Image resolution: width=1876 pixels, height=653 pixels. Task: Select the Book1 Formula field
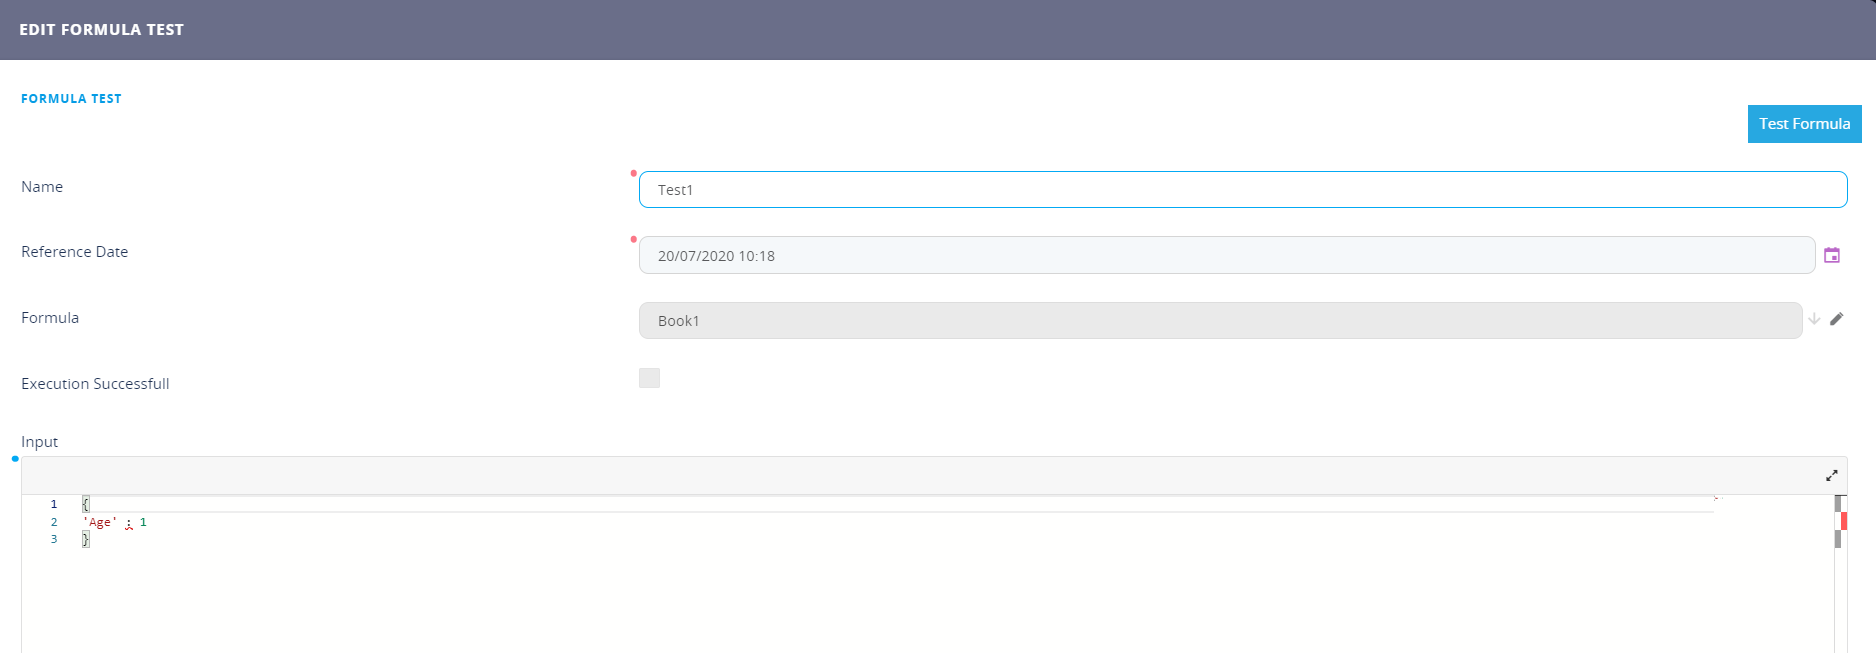pos(1220,321)
